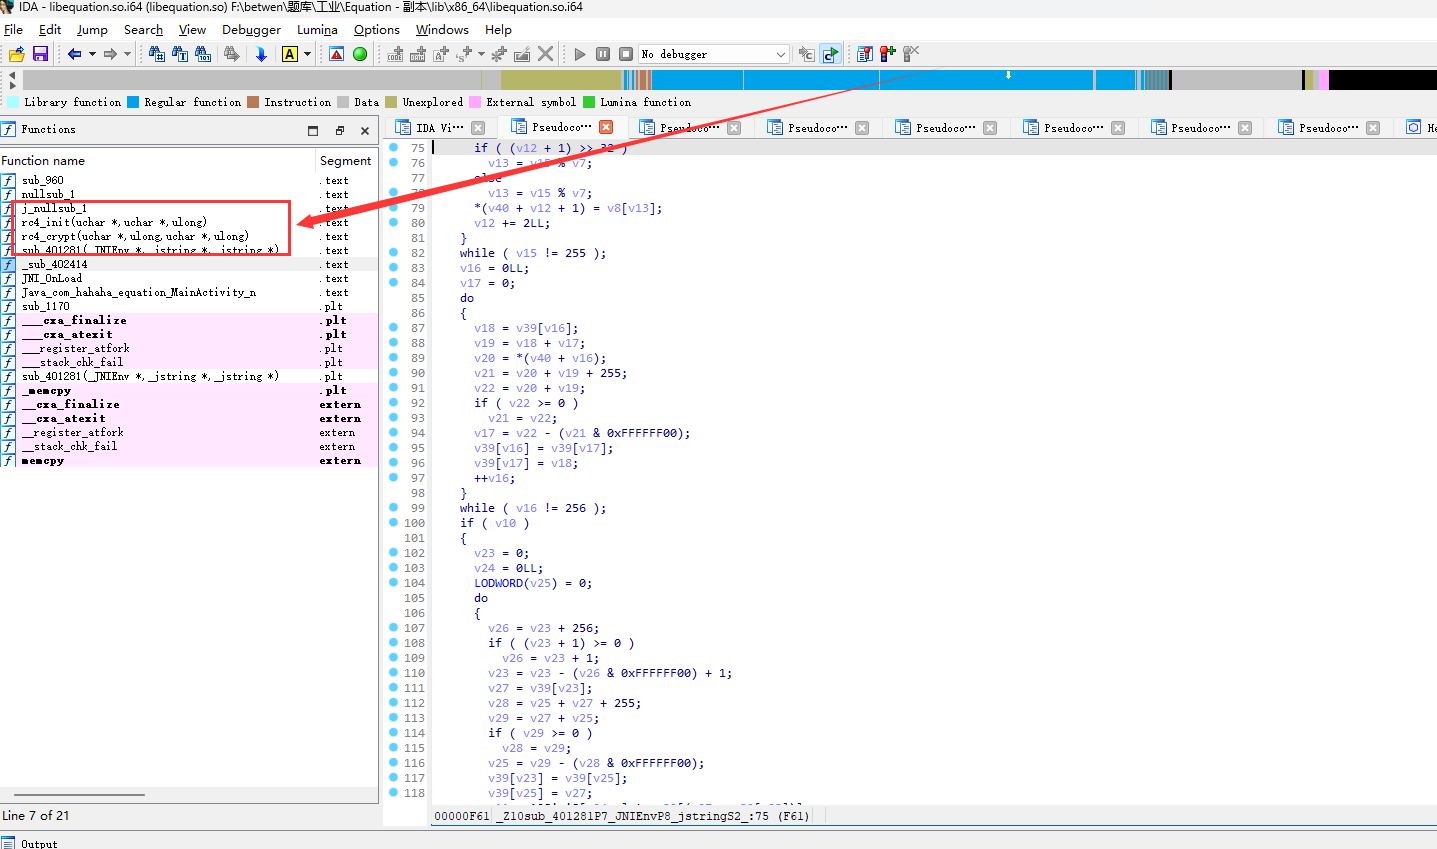Toggle breakpoint dot at line 75

tap(393, 147)
